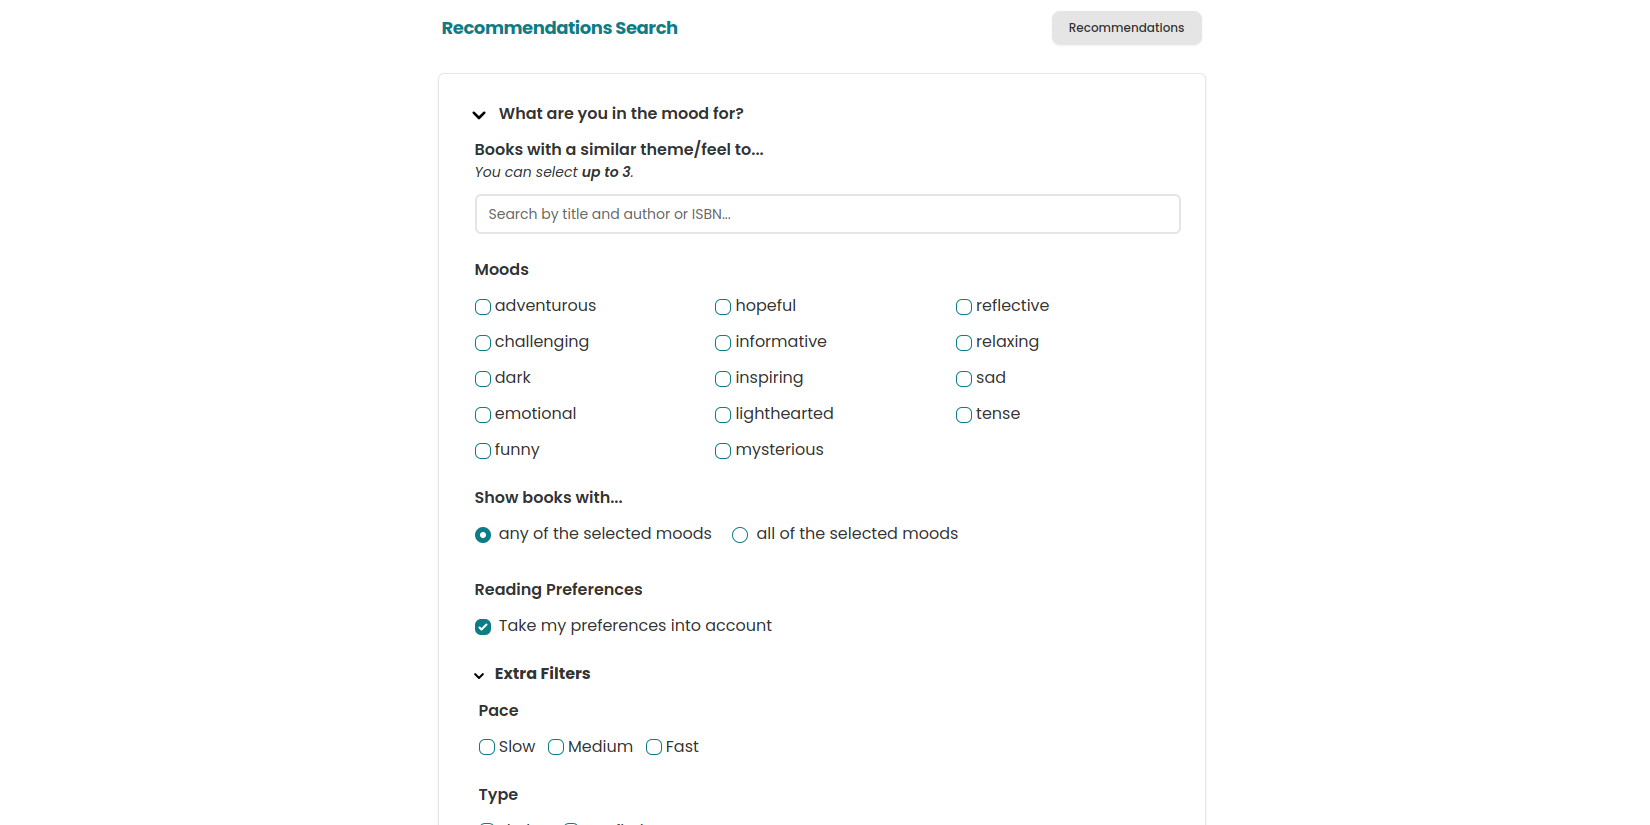The image size is (1650, 825).
Task: Select the dark mood checkbox
Action: pyautogui.click(x=483, y=379)
